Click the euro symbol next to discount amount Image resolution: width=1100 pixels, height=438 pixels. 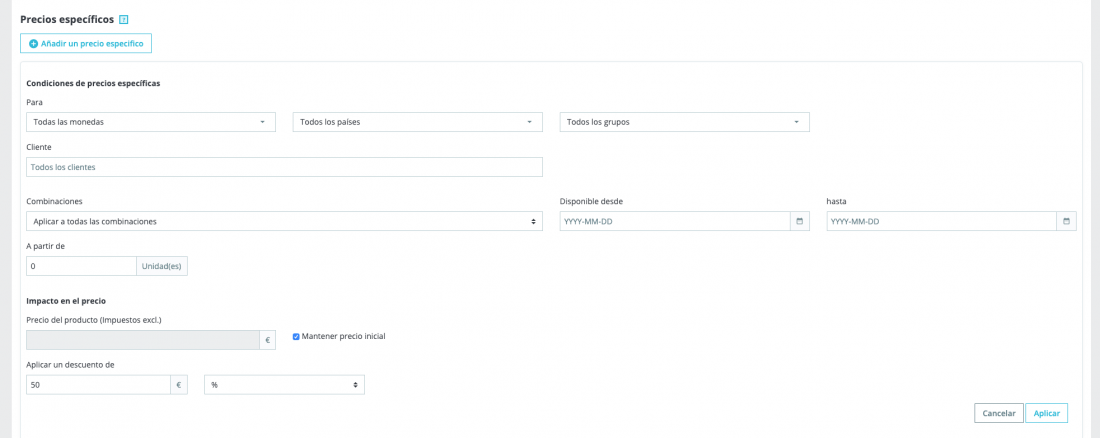(x=179, y=385)
